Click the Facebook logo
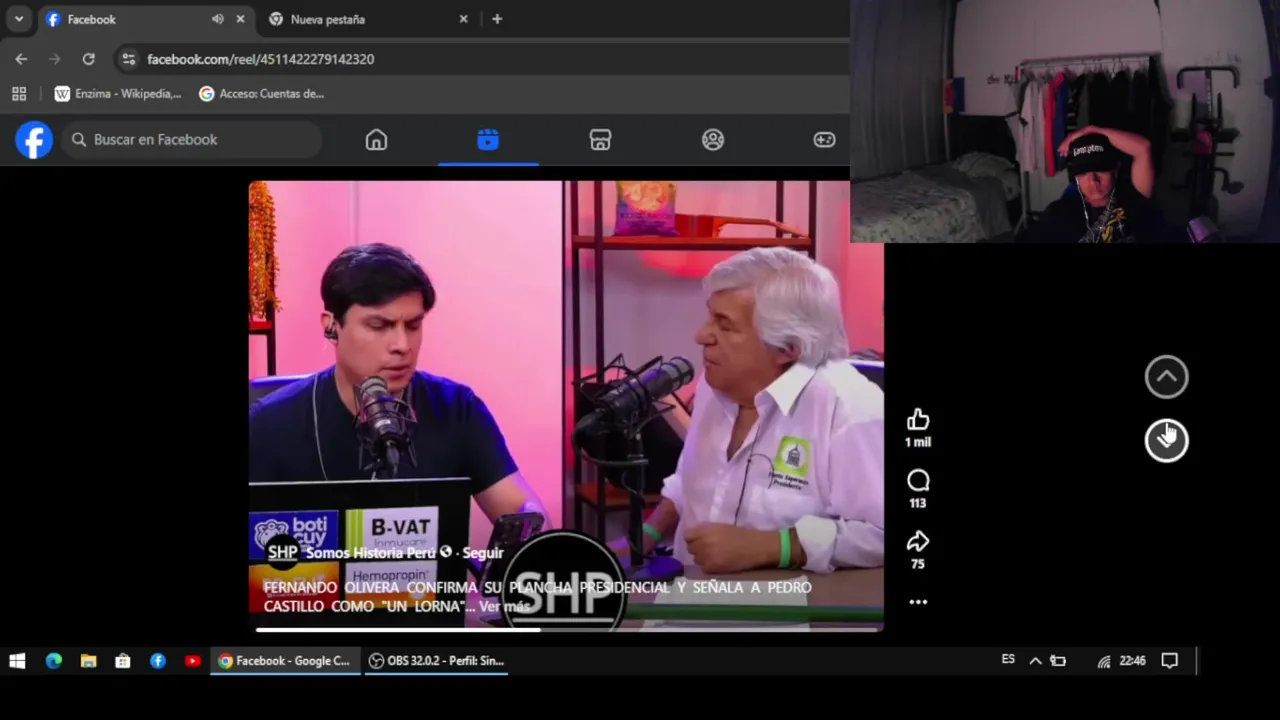The height and width of the screenshot is (720, 1280). [x=34, y=140]
